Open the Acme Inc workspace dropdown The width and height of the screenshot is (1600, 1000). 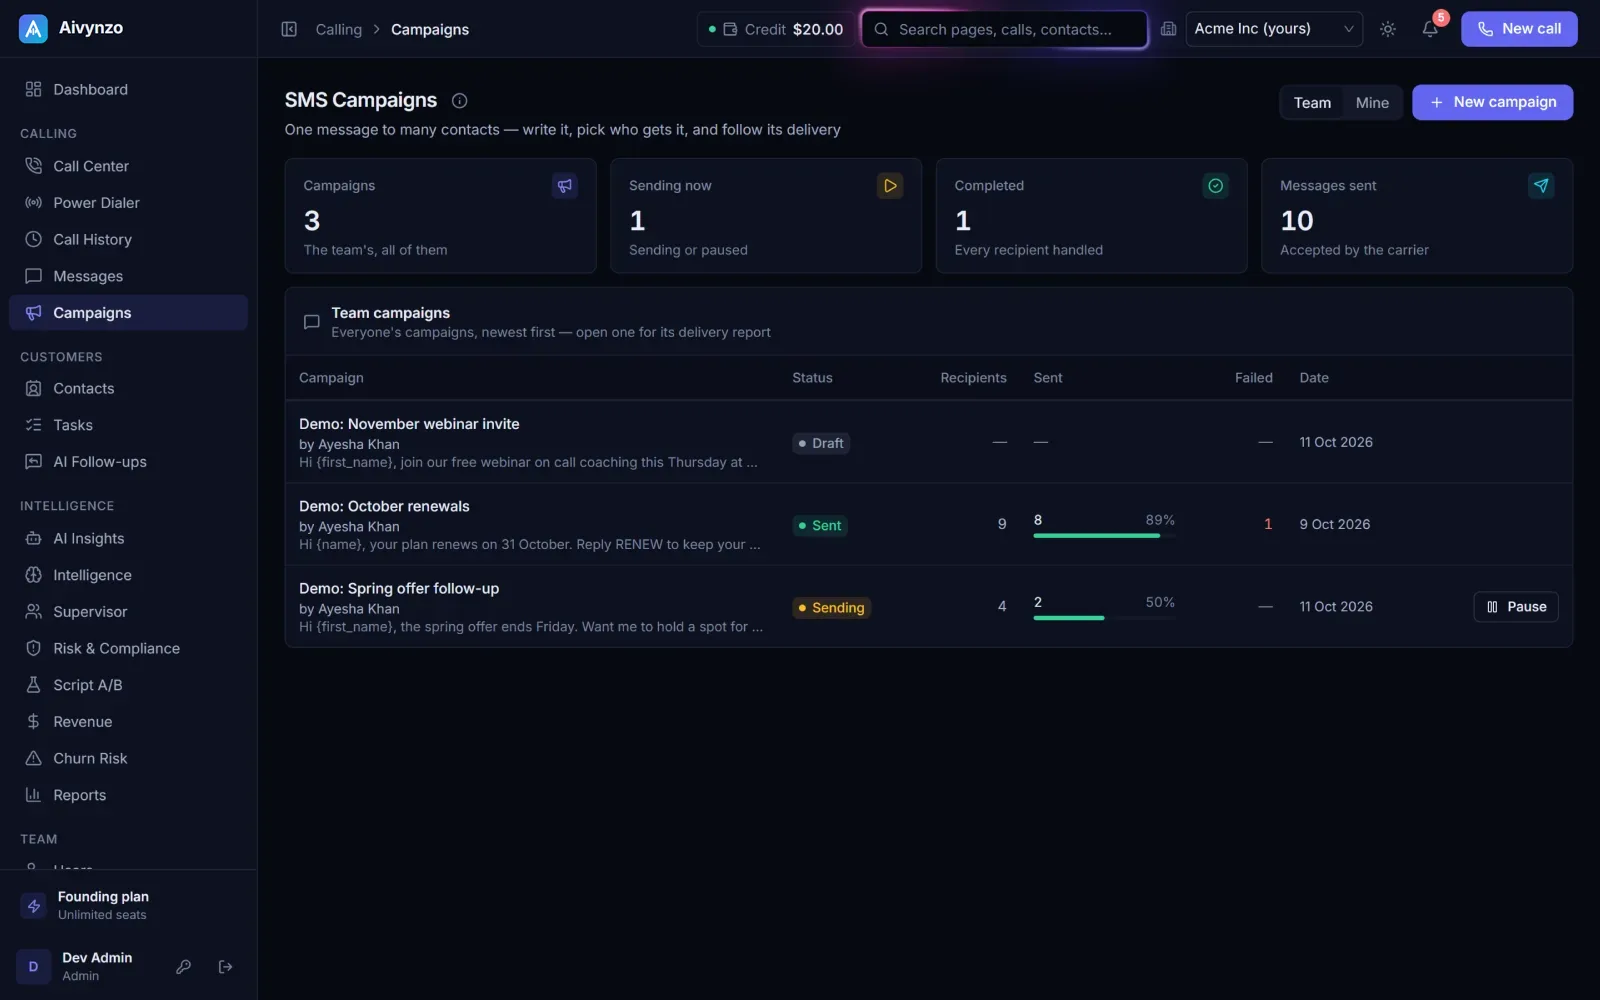tap(1274, 29)
